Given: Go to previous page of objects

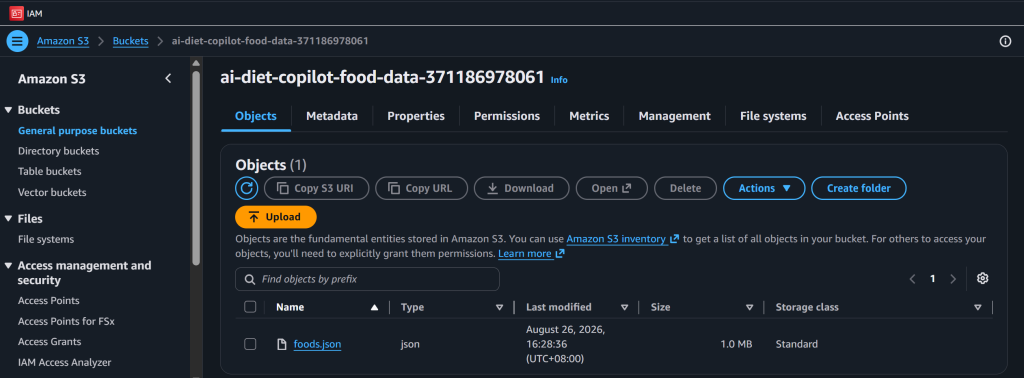Looking at the screenshot, I should (912, 279).
